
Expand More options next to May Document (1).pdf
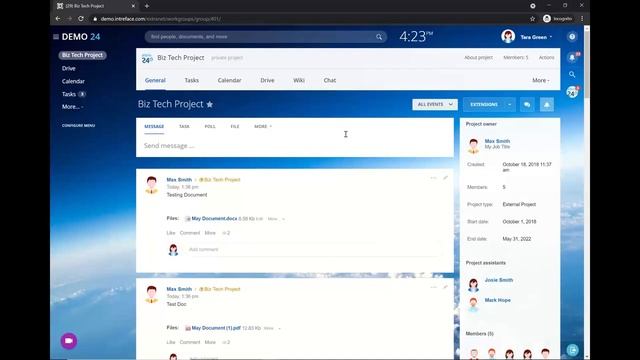273,329
